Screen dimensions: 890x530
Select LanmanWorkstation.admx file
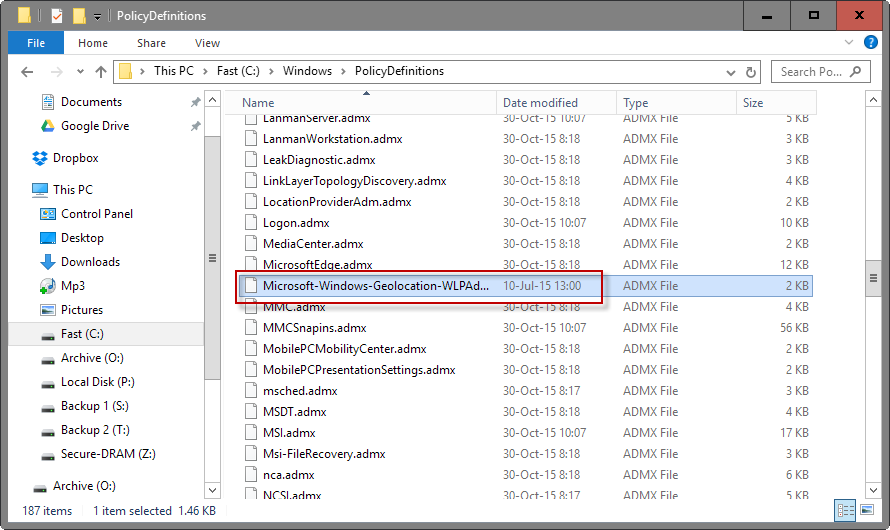[333, 139]
